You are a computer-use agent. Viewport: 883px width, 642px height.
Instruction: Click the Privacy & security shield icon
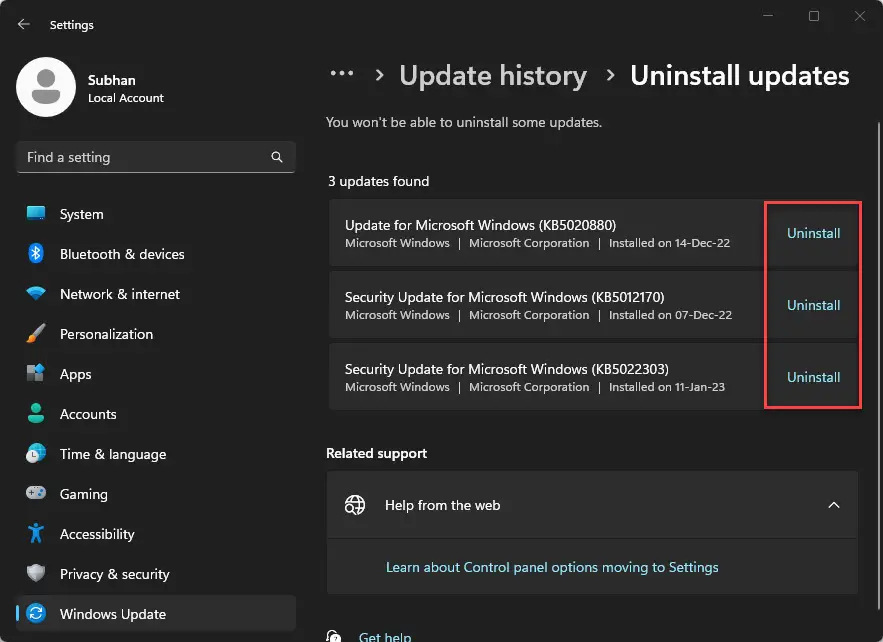coord(36,573)
